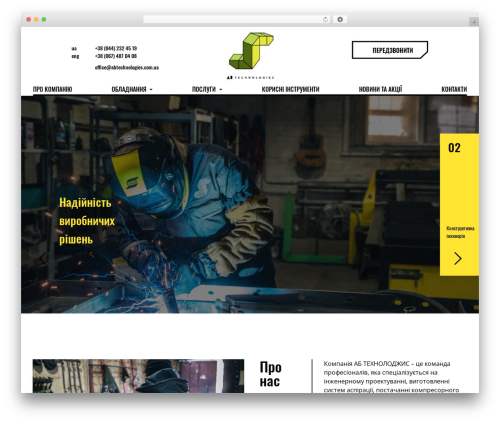
Task: Click the Конструктивна інженерія slide caption
Action: [x=460, y=232]
